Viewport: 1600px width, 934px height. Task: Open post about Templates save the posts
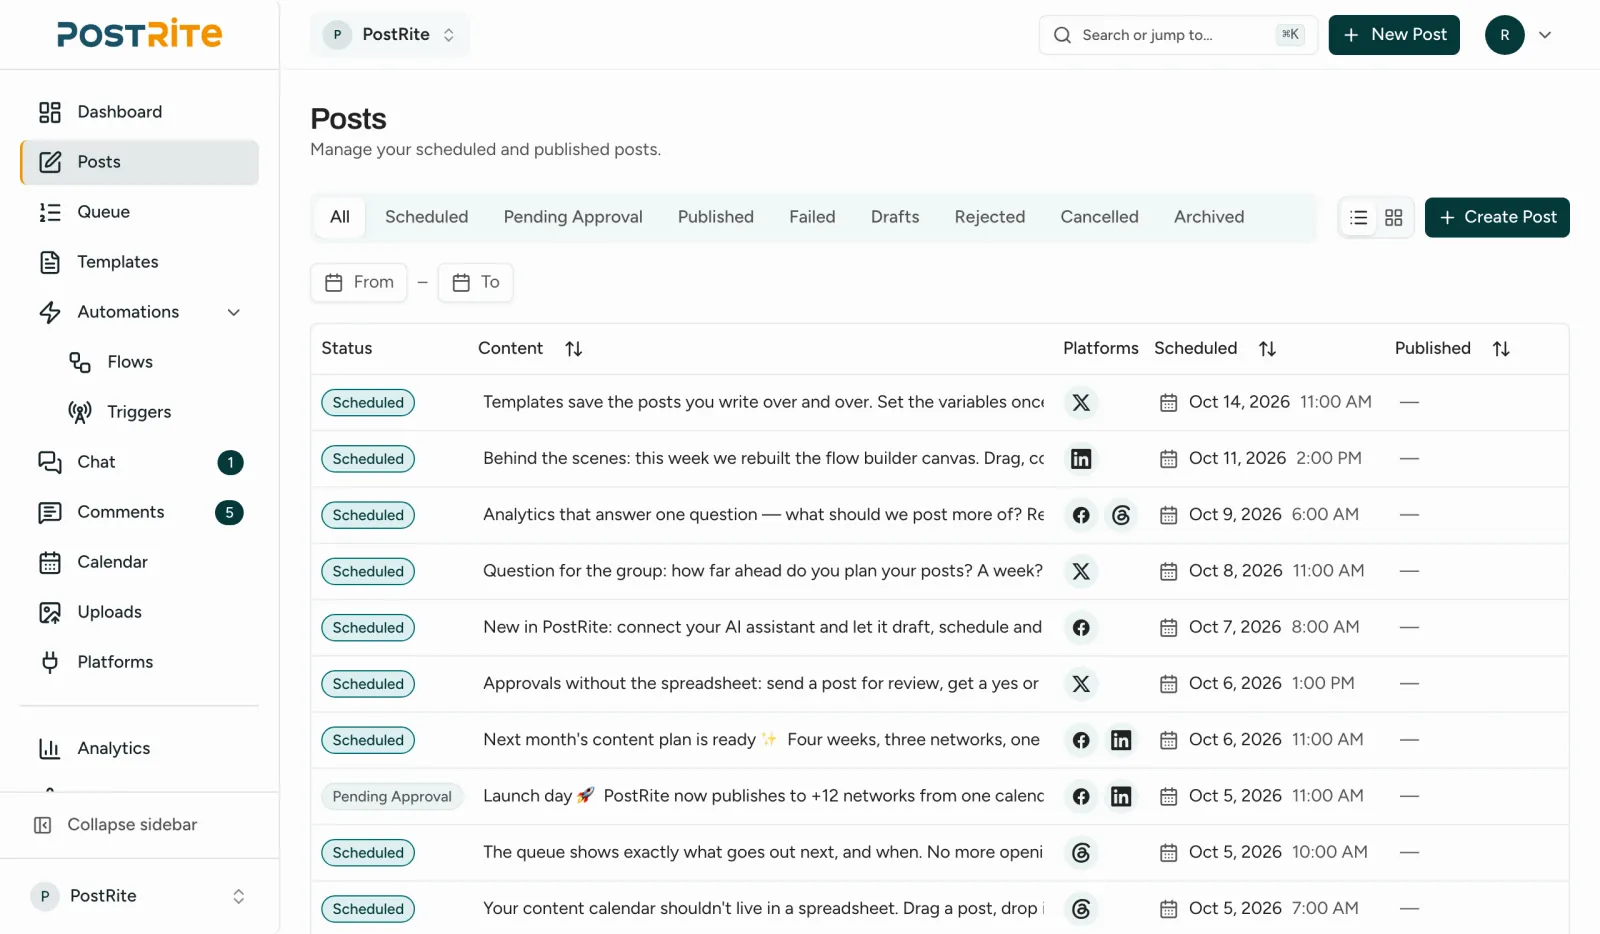(x=764, y=402)
